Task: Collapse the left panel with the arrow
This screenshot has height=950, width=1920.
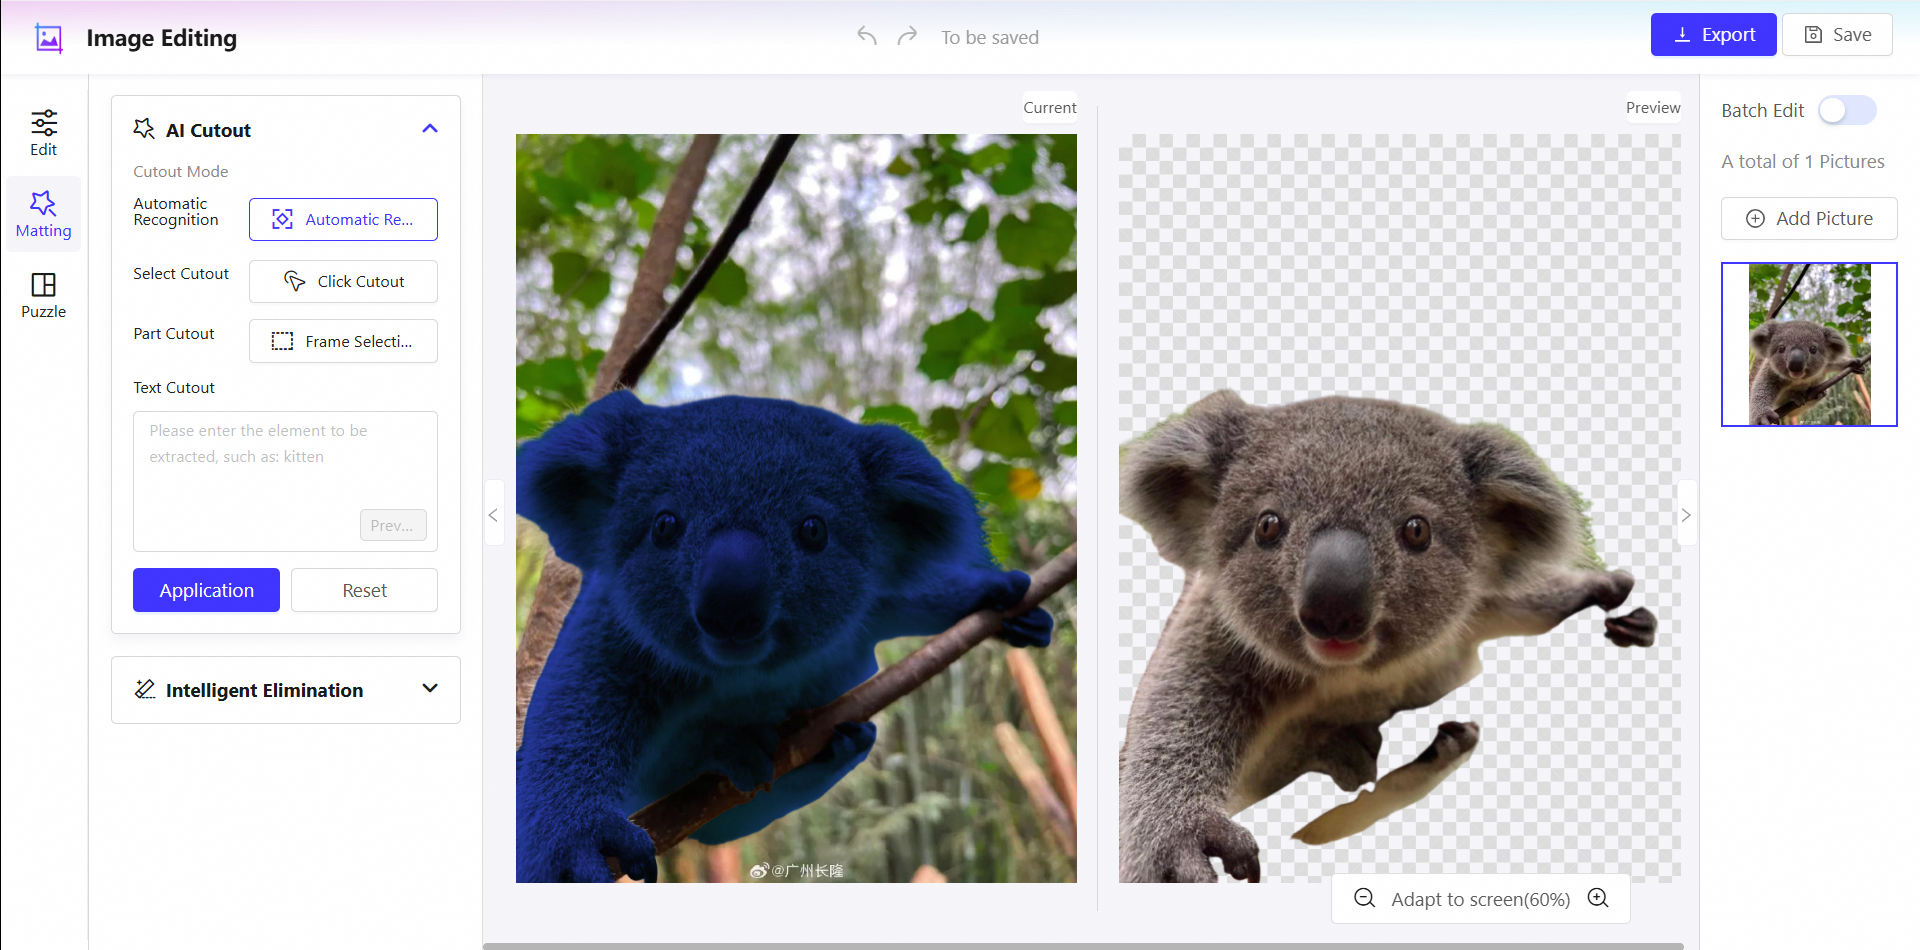Action: coord(493,515)
